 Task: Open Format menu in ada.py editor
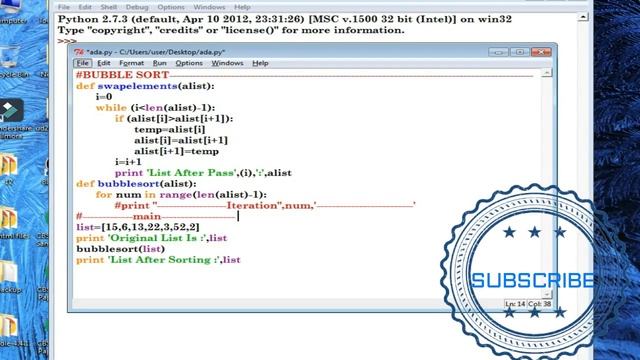pos(131,63)
